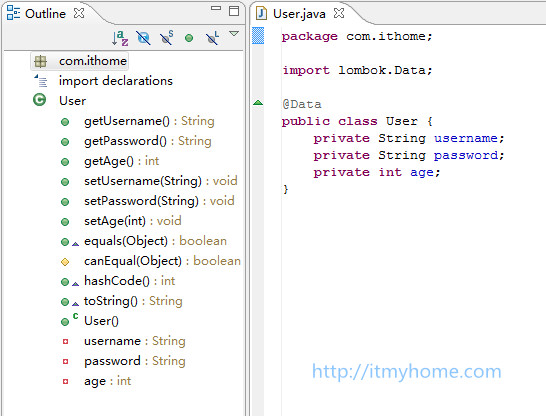The image size is (546, 416).
Task: Toggle Hide Fields in Outline toolbar
Action: pos(143,38)
